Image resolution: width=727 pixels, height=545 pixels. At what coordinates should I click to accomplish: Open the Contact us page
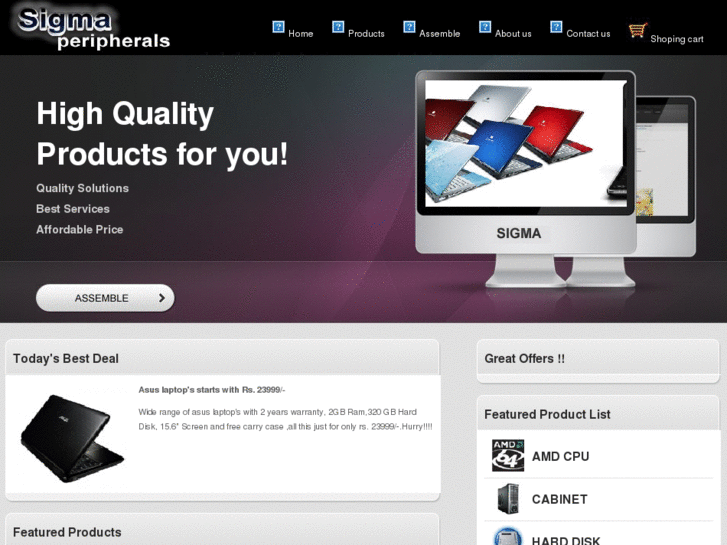(x=588, y=34)
